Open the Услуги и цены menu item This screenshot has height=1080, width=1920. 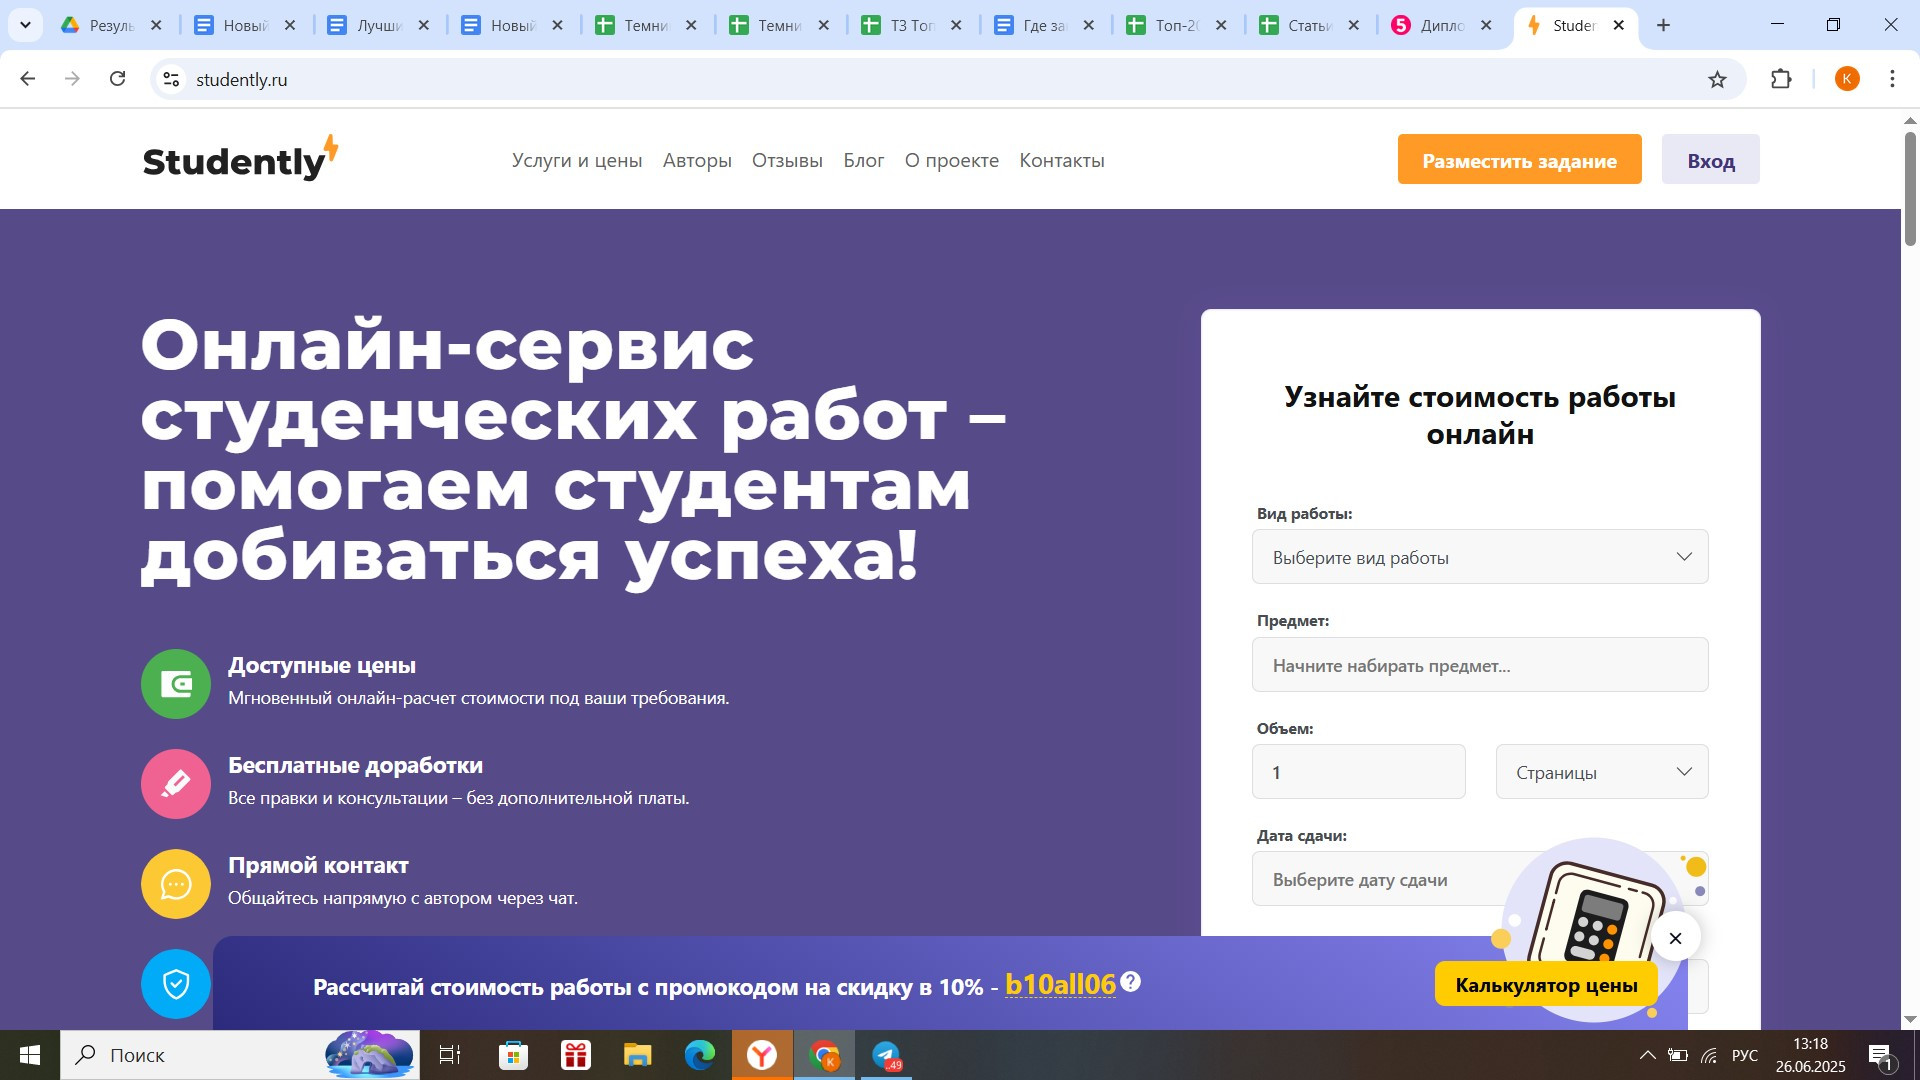click(577, 161)
